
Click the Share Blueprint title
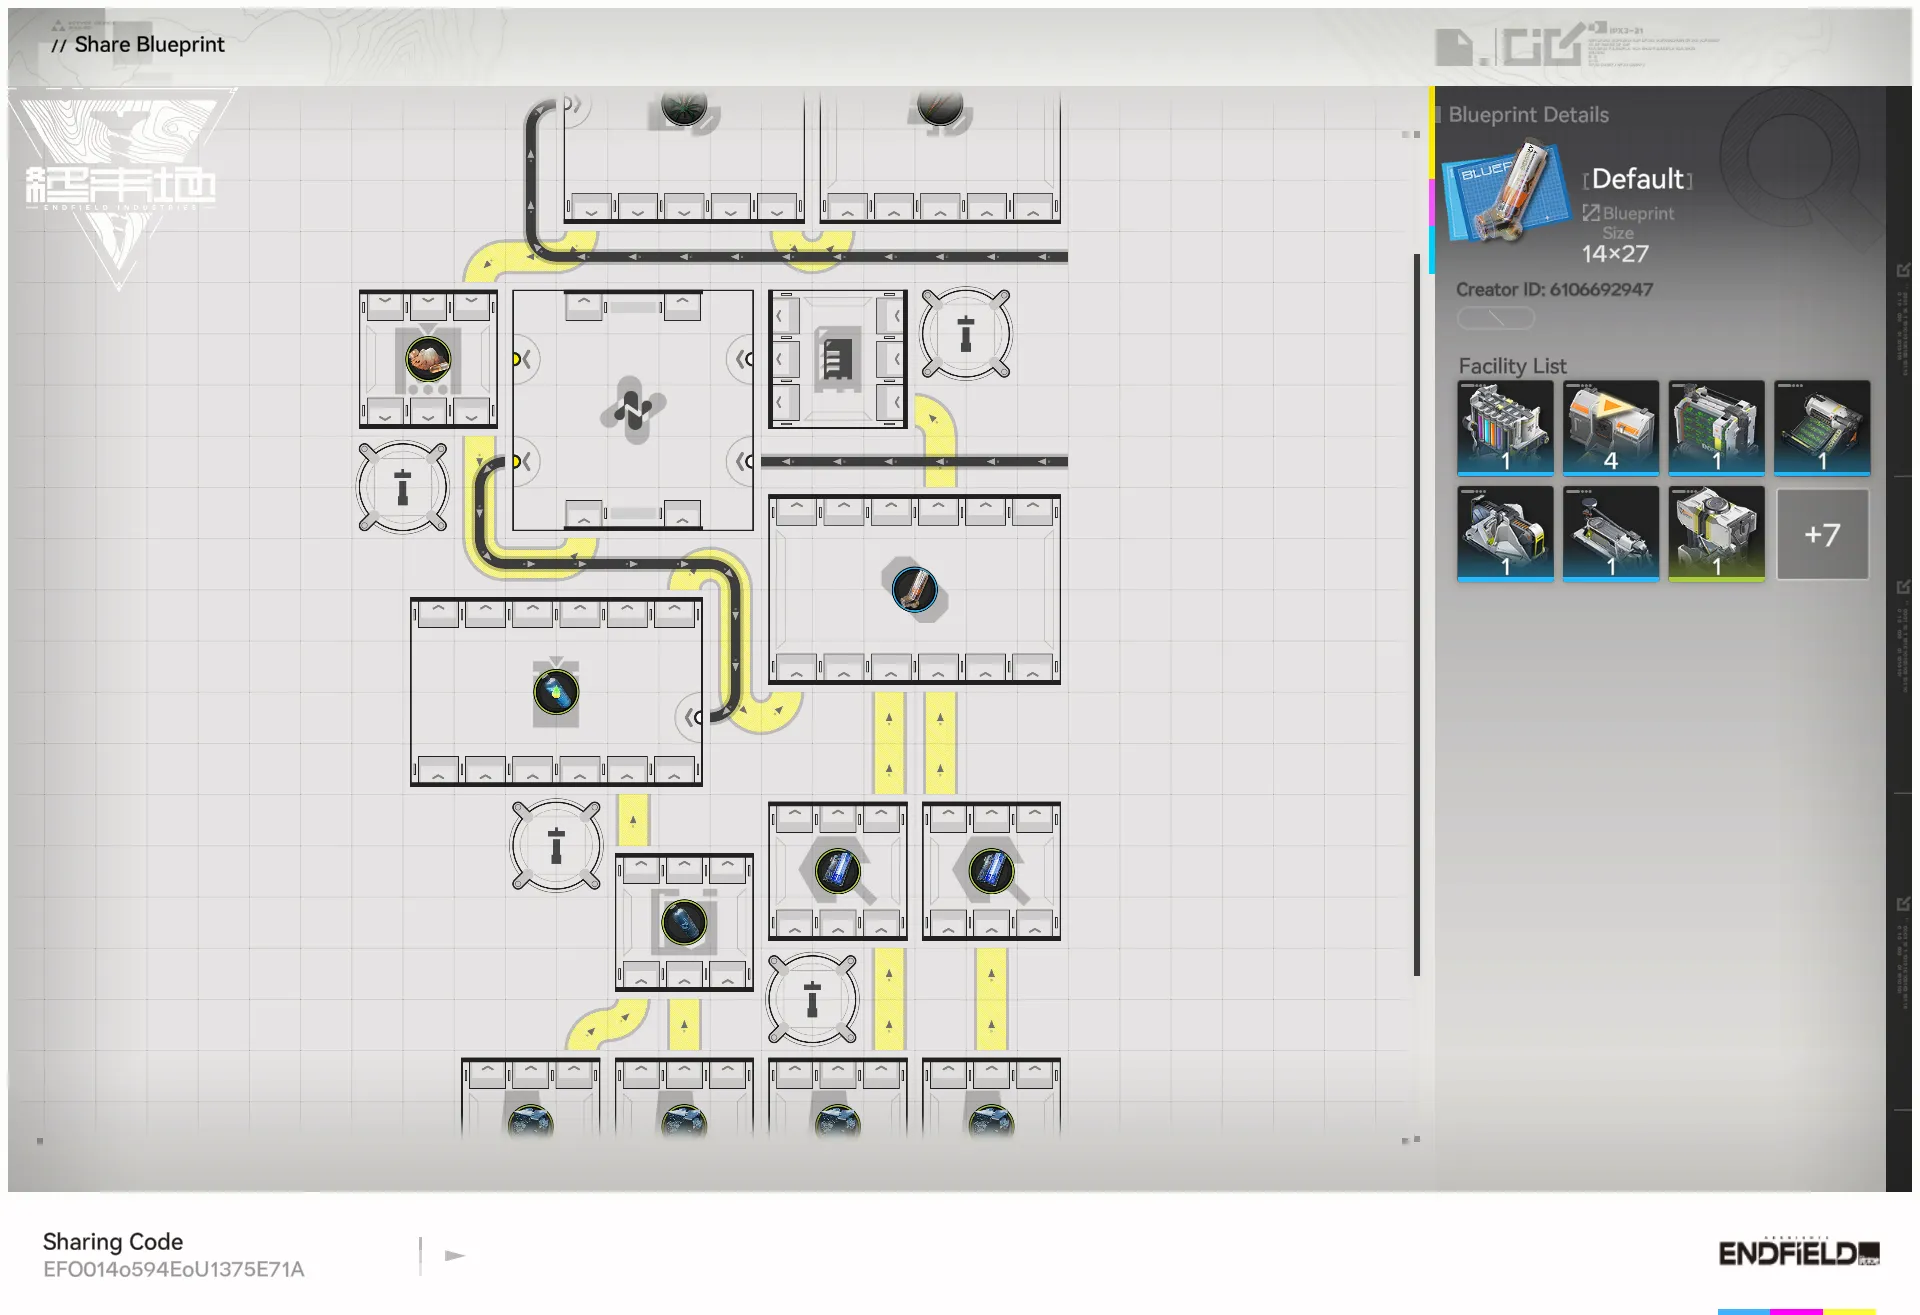(149, 44)
